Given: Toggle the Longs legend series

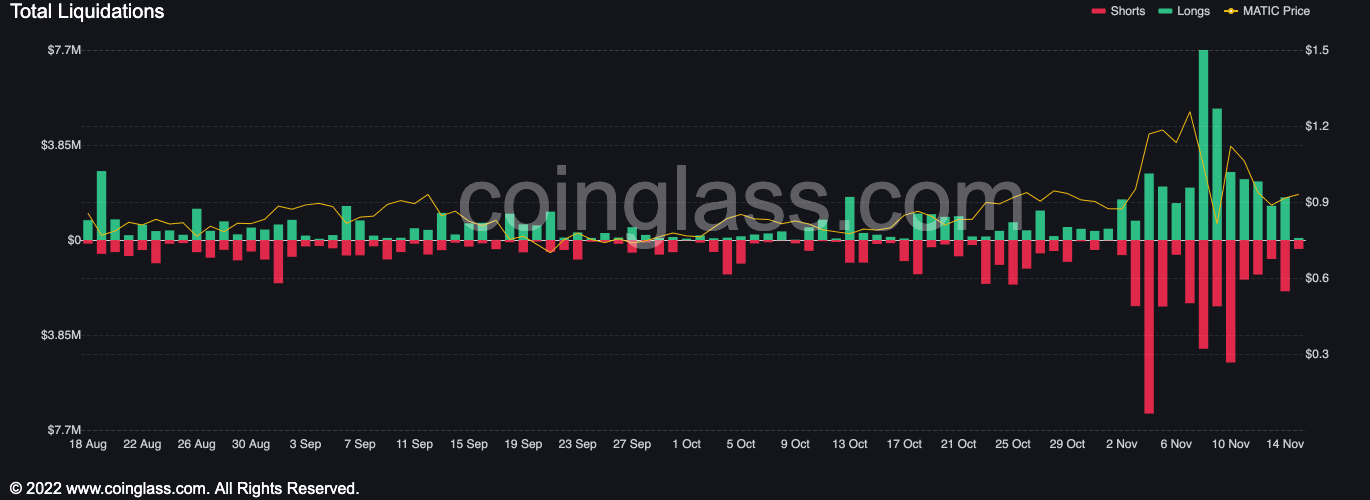Looking at the screenshot, I should (1183, 11).
